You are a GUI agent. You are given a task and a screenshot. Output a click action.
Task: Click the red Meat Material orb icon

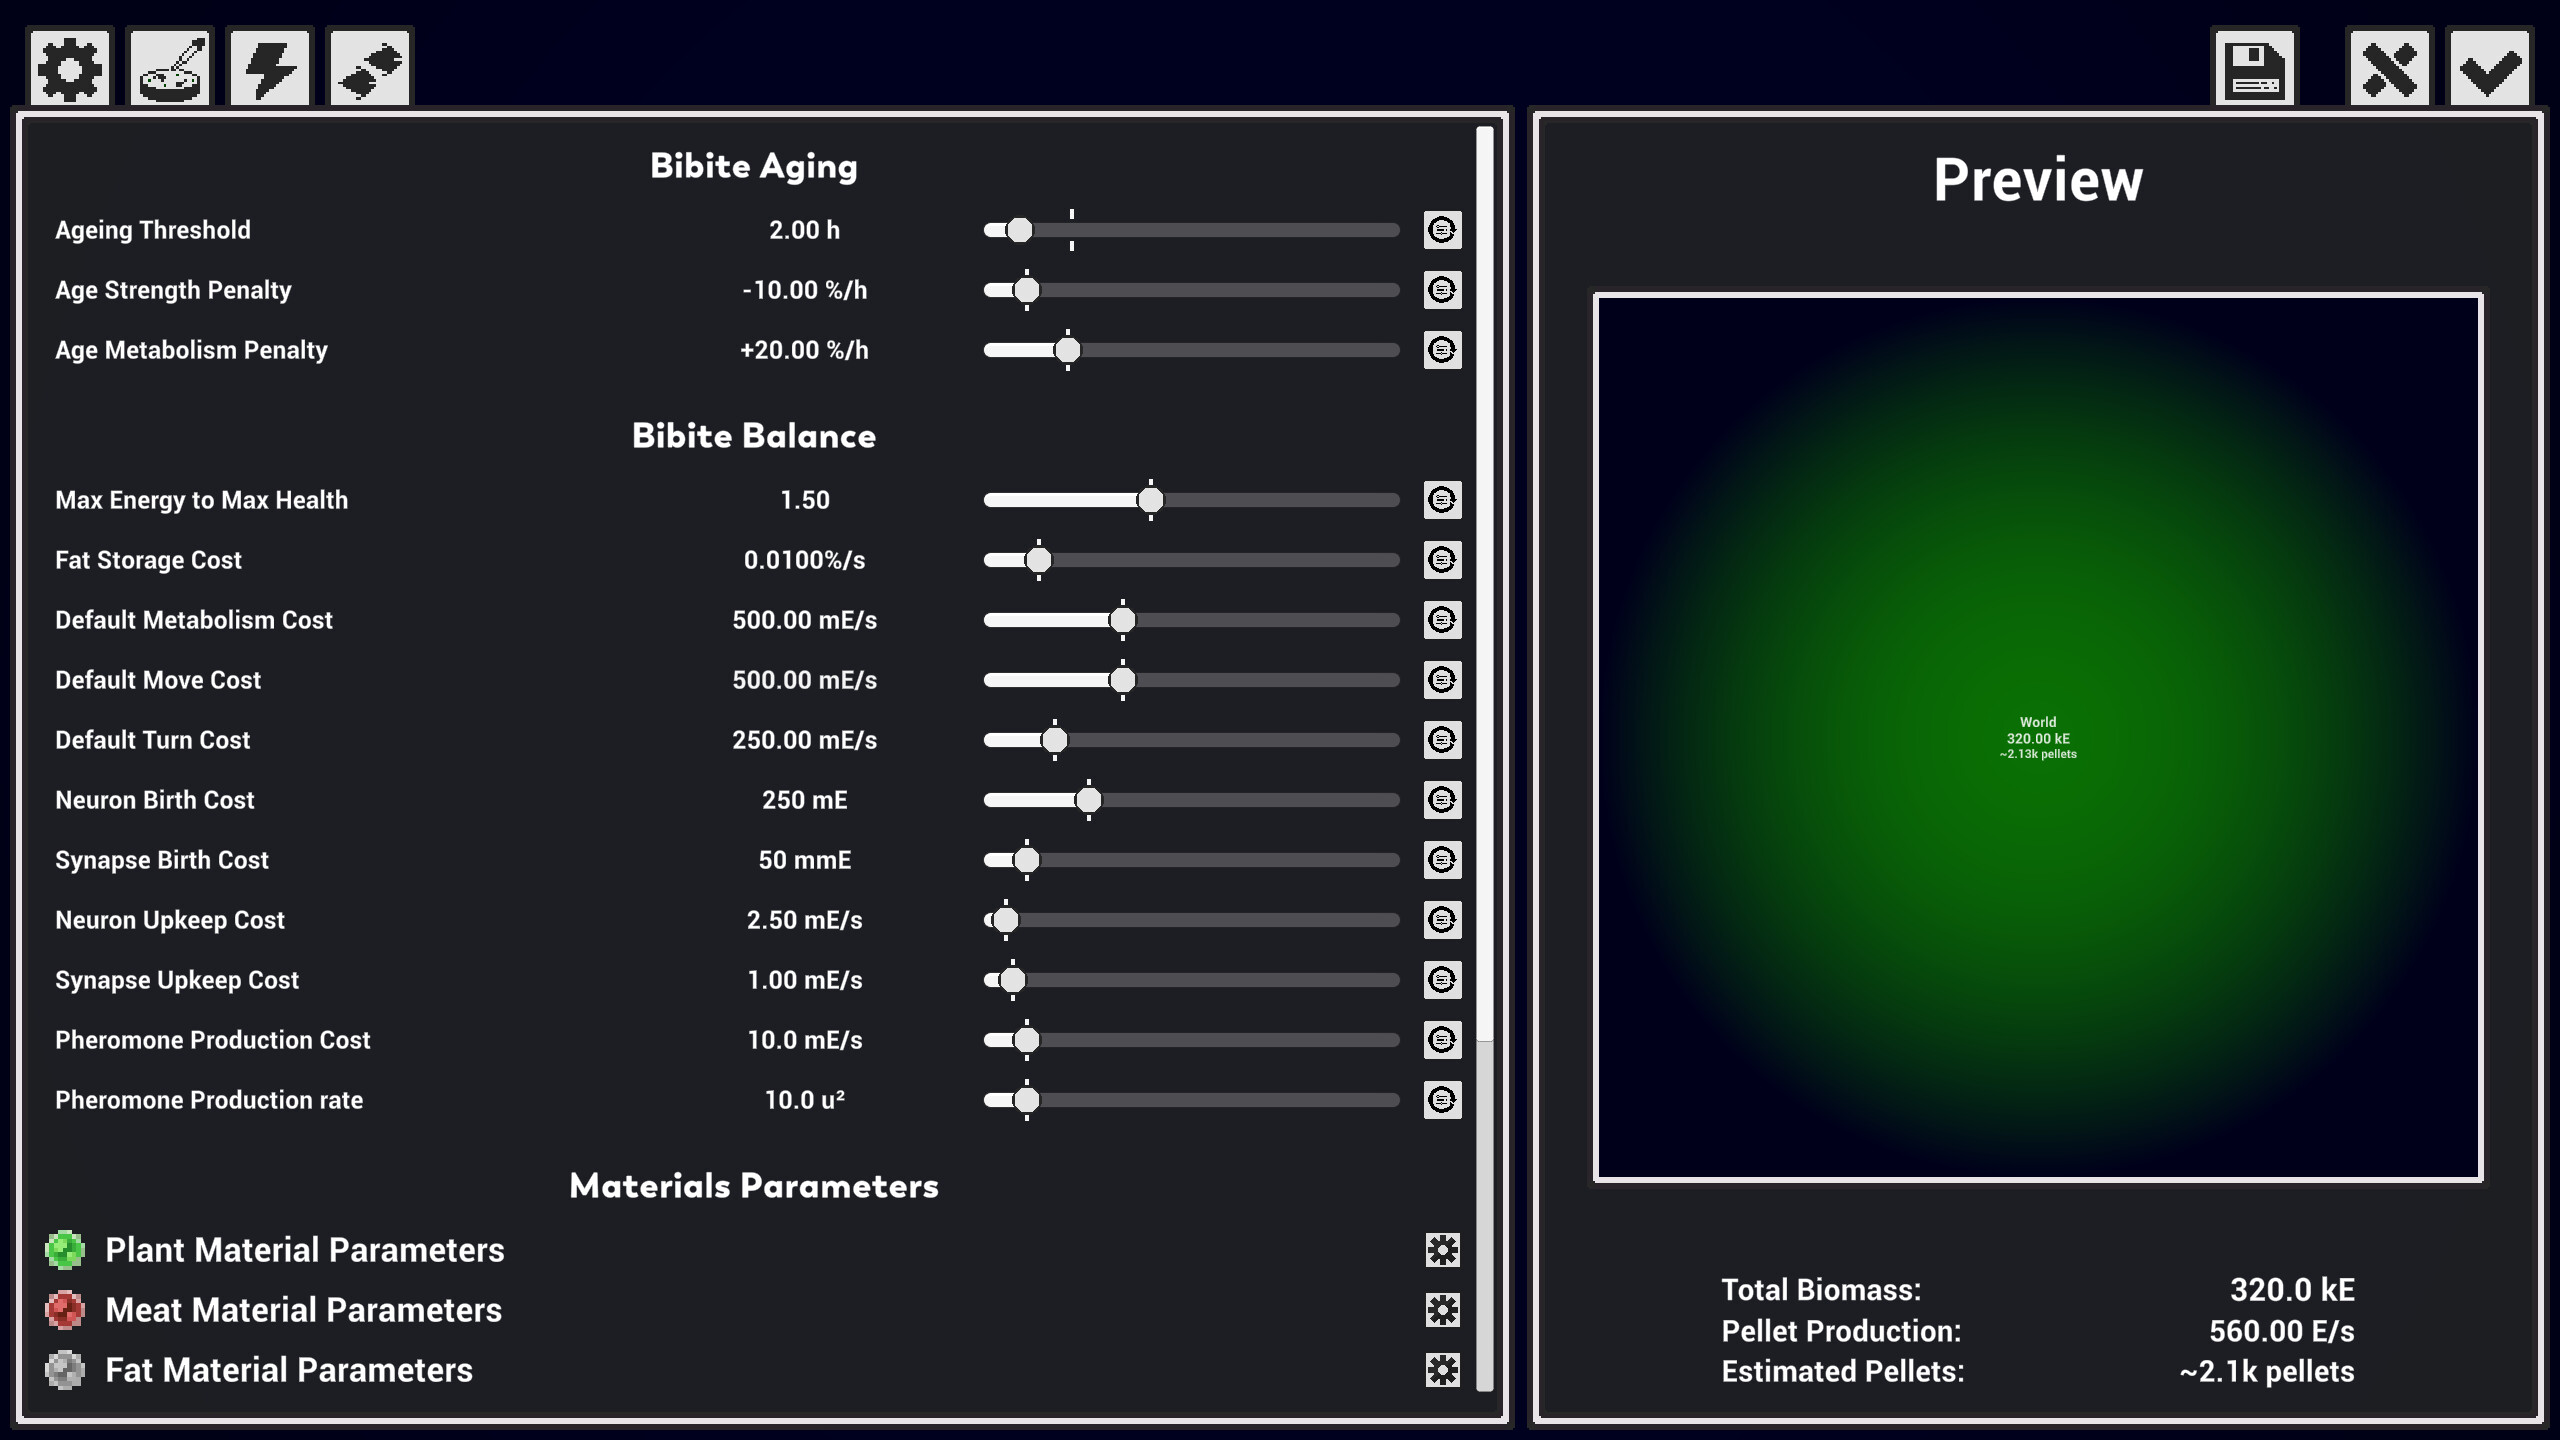coord(66,1310)
